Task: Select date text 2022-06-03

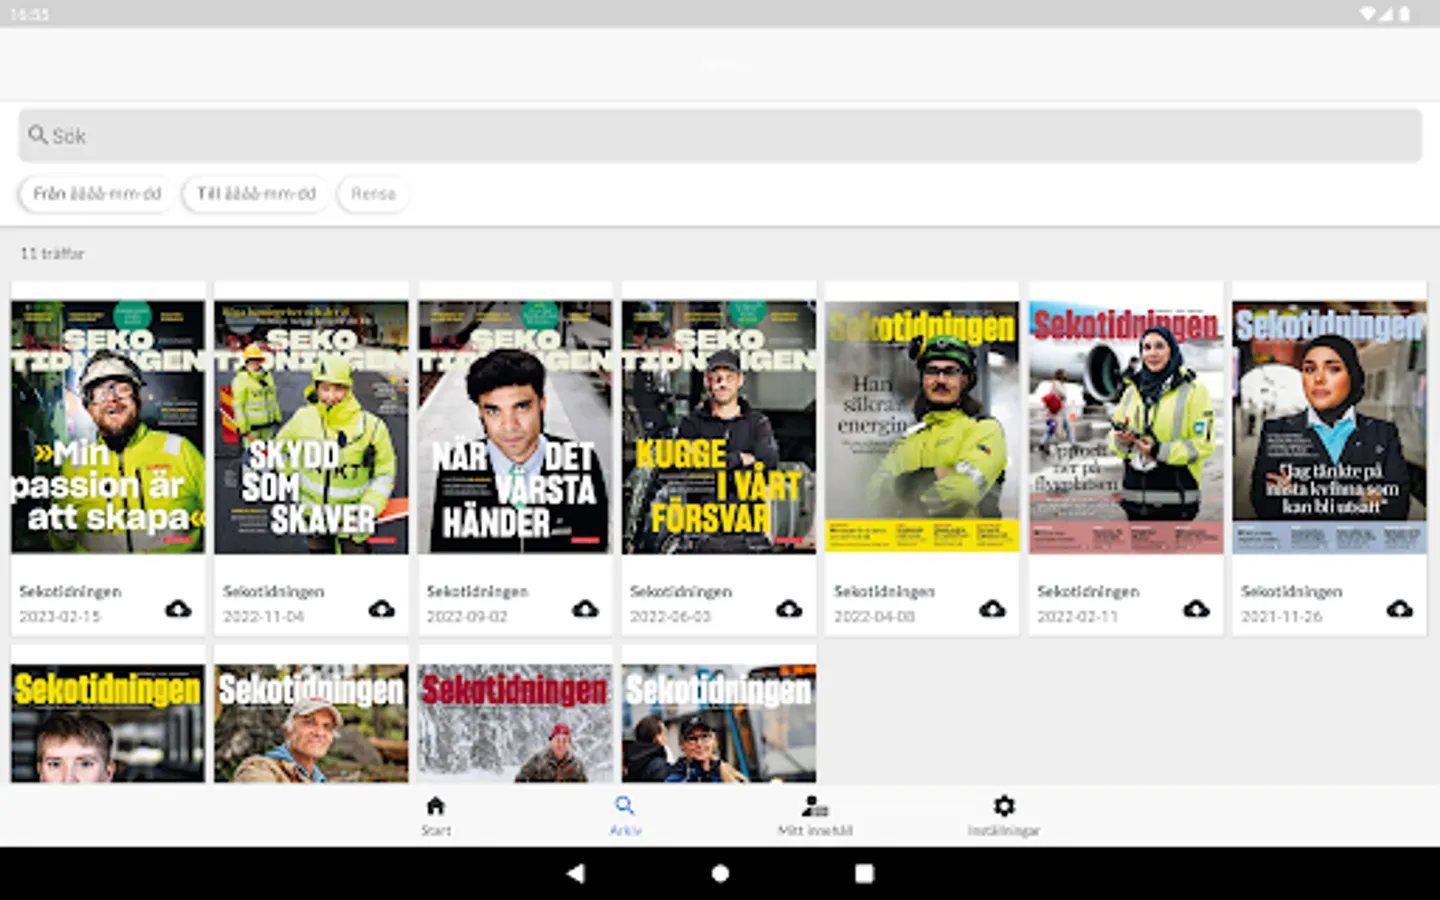Action: click(x=670, y=617)
